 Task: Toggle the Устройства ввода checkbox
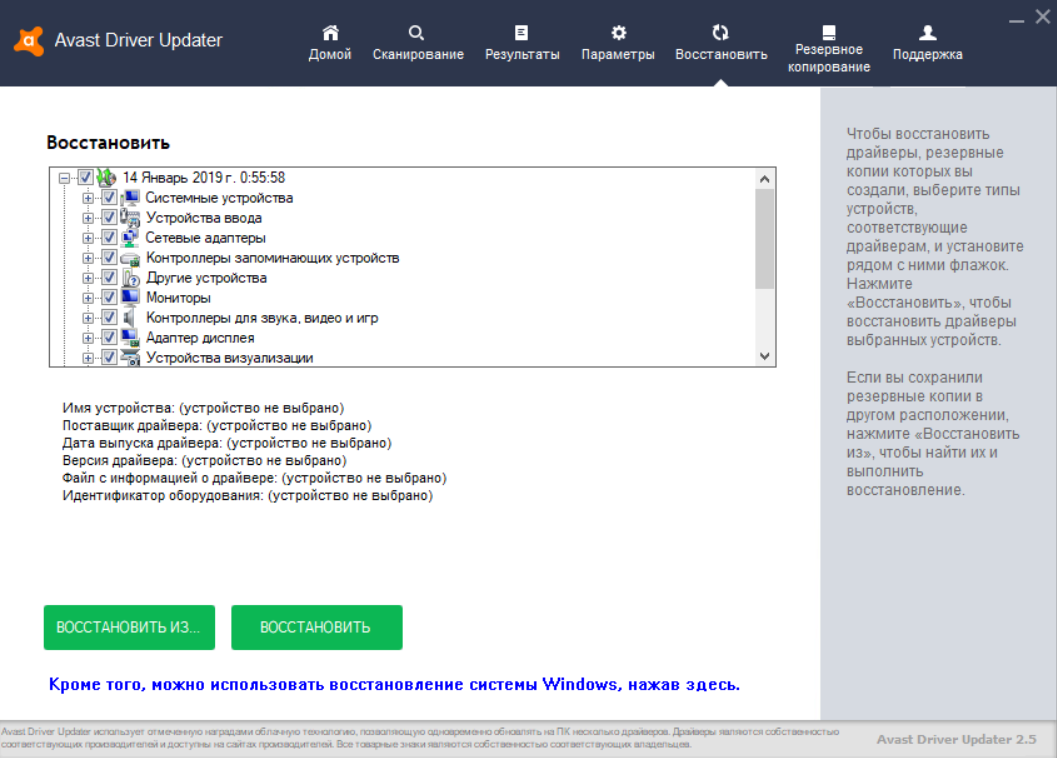click(109, 218)
